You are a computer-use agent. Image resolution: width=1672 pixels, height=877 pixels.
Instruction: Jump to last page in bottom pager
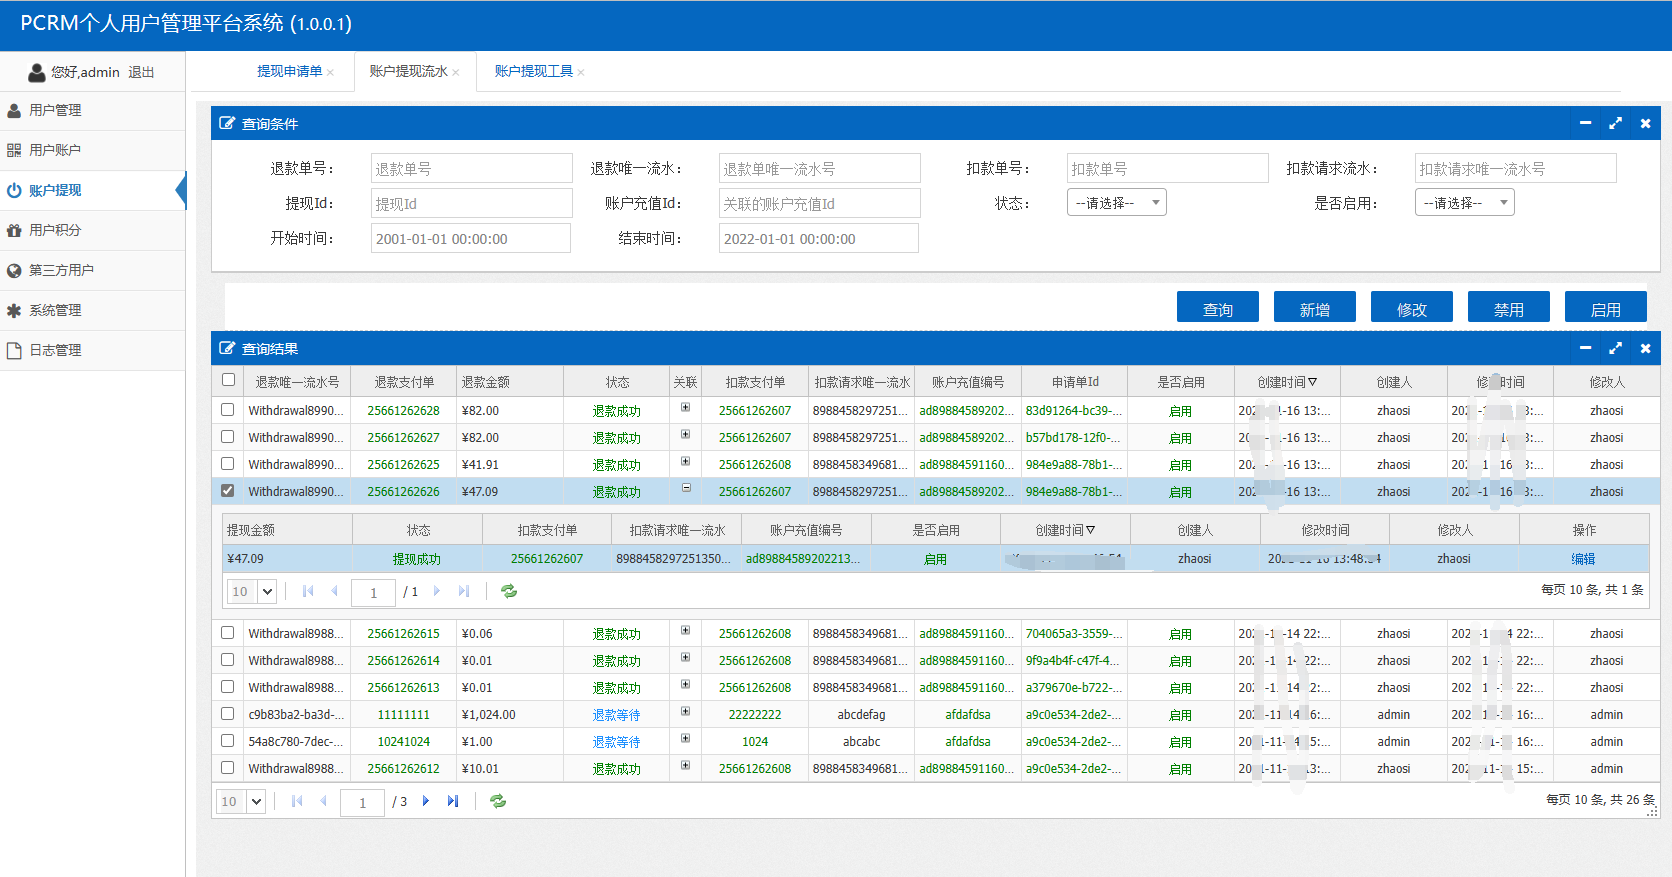pos(453,801)
